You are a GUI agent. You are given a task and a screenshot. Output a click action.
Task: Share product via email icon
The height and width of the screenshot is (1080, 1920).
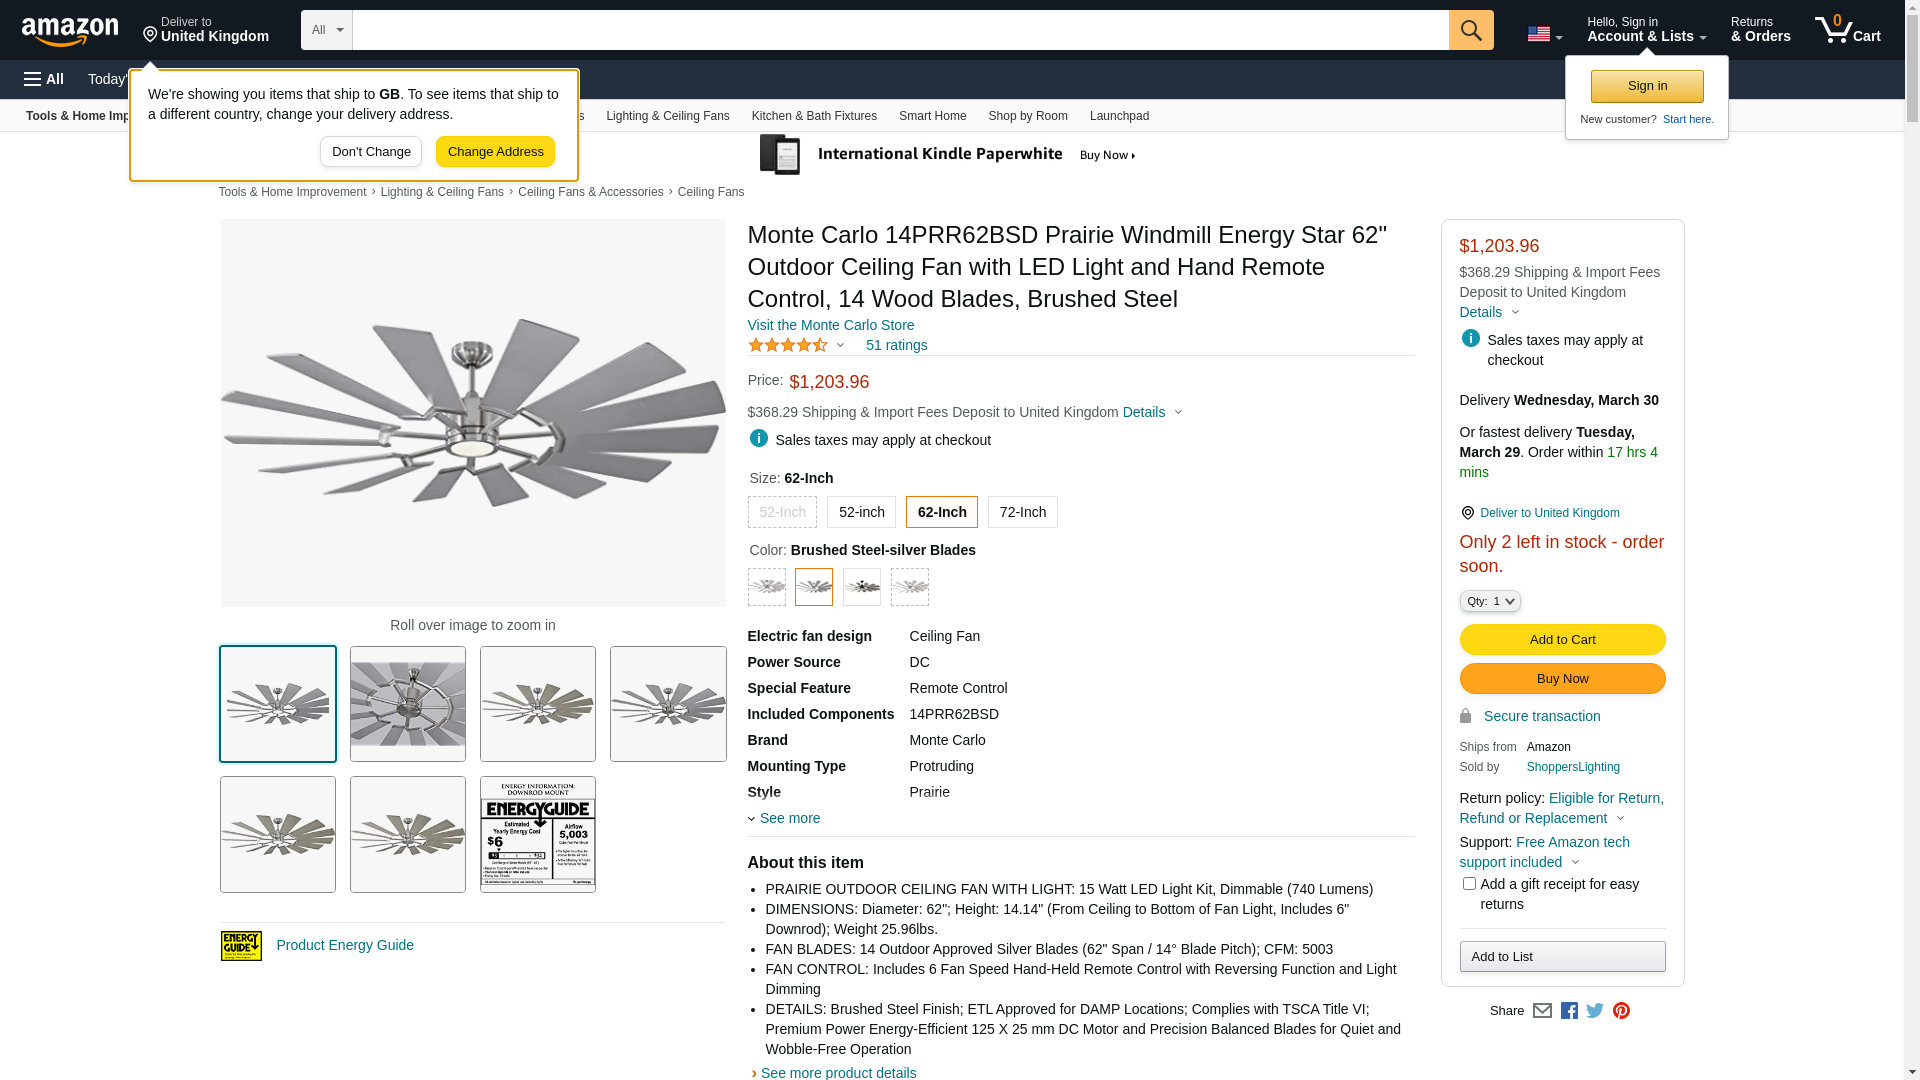pos(1542,1011)
